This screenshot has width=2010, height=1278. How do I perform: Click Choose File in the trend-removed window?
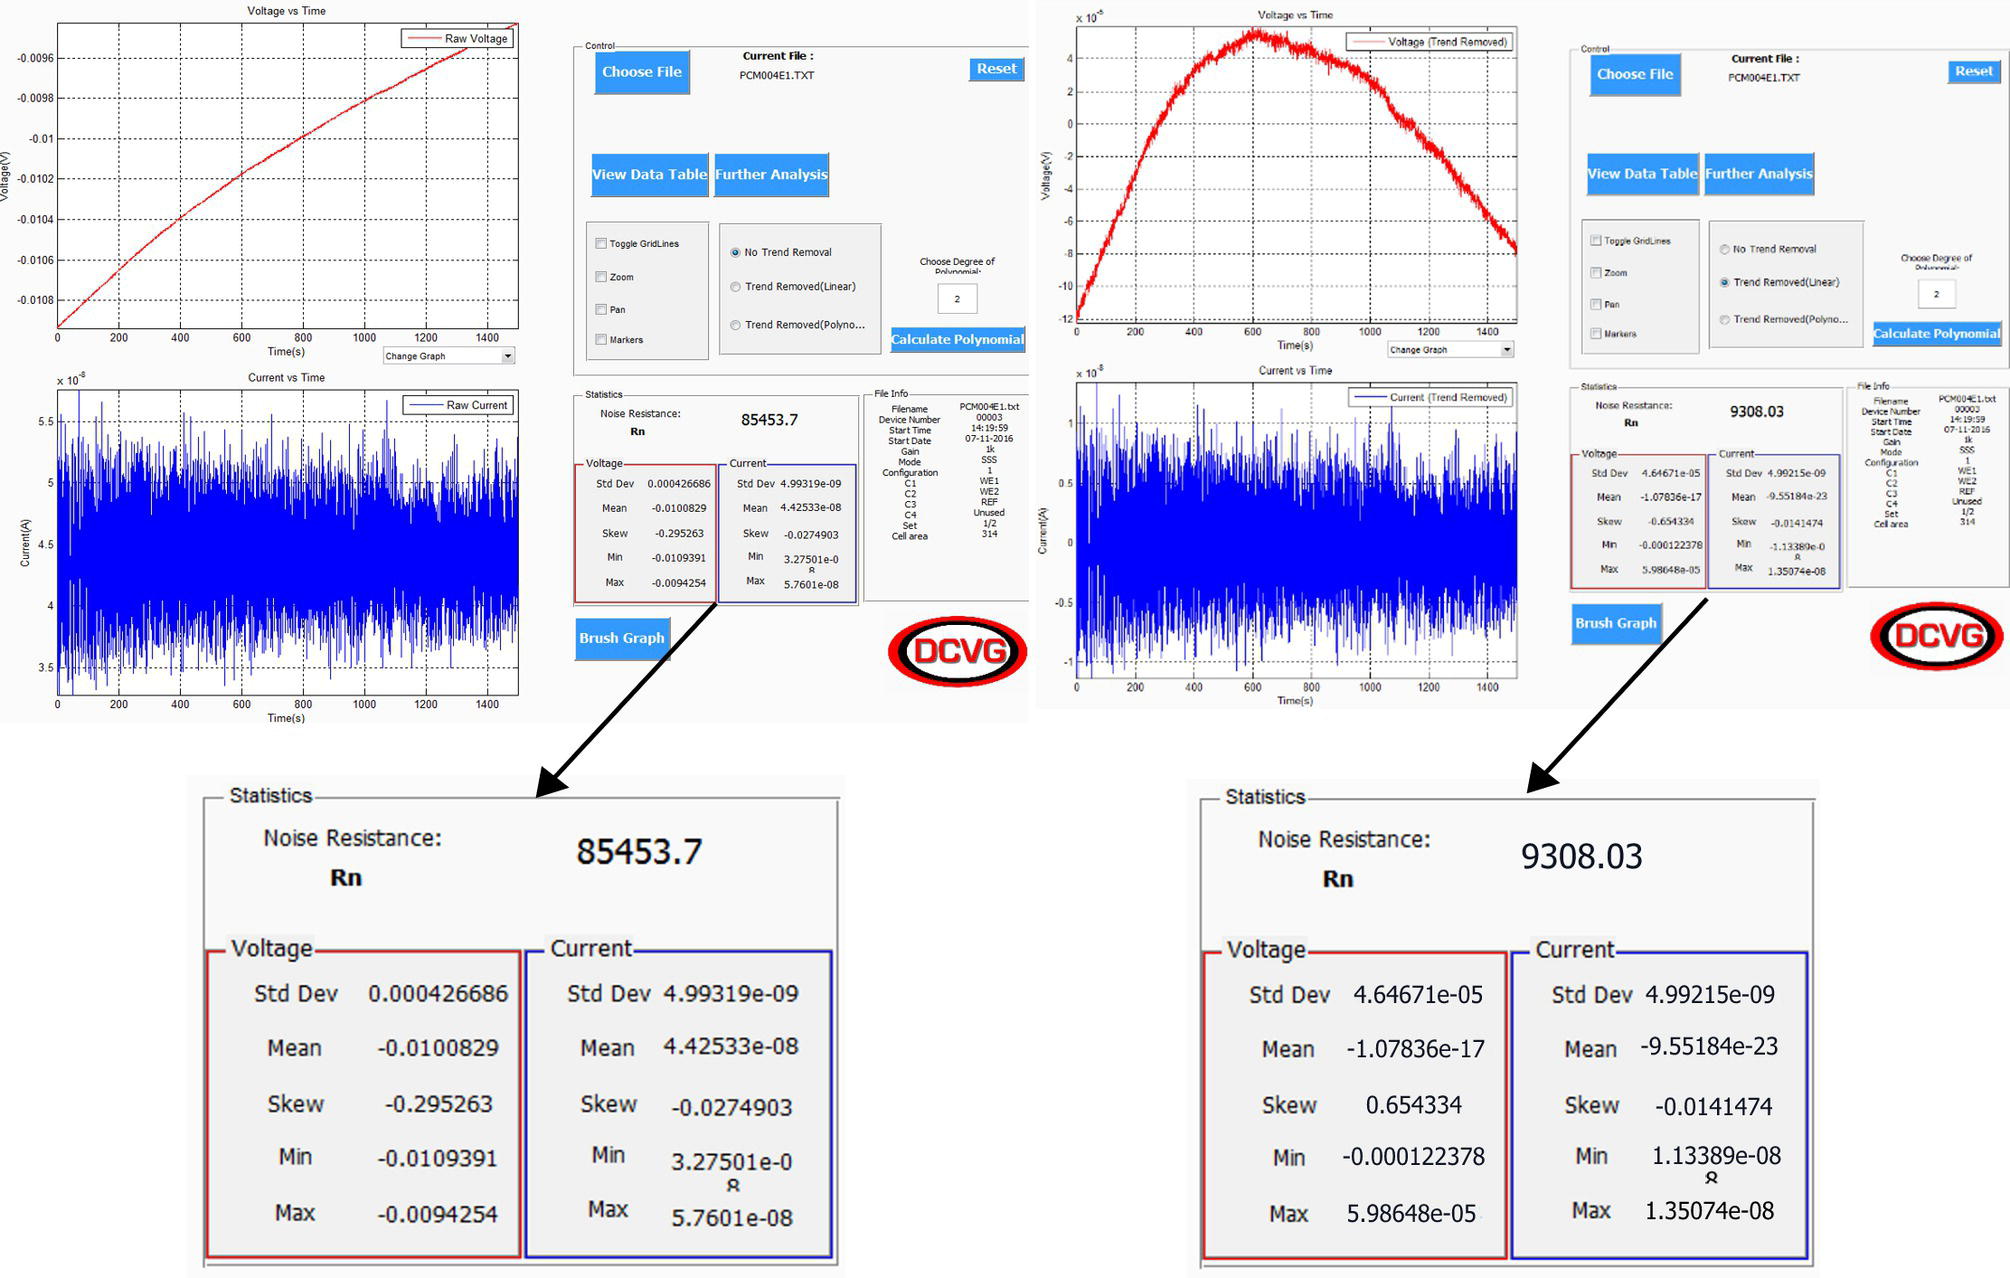click(1635, 74)
